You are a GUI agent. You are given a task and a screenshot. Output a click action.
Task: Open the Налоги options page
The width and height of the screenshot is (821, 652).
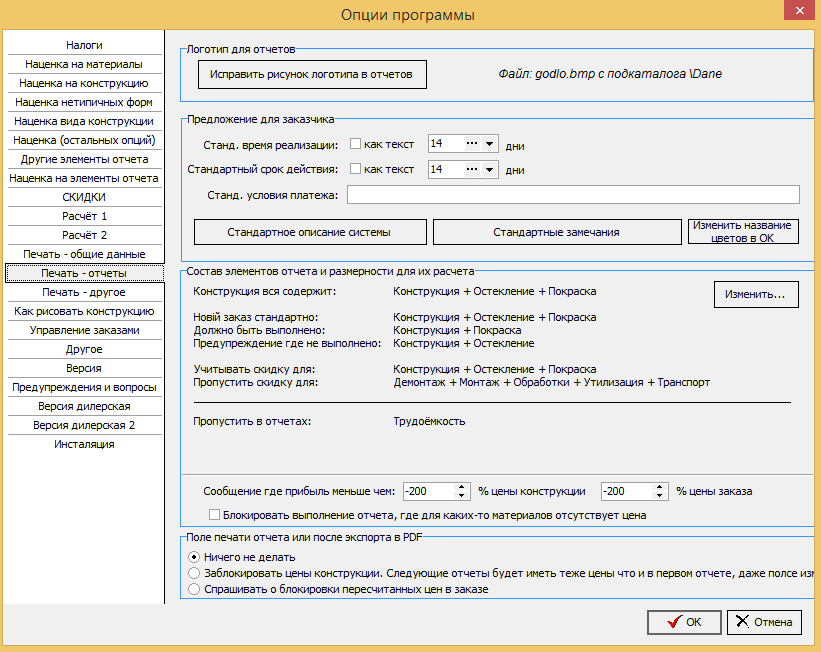pos(84,45)
